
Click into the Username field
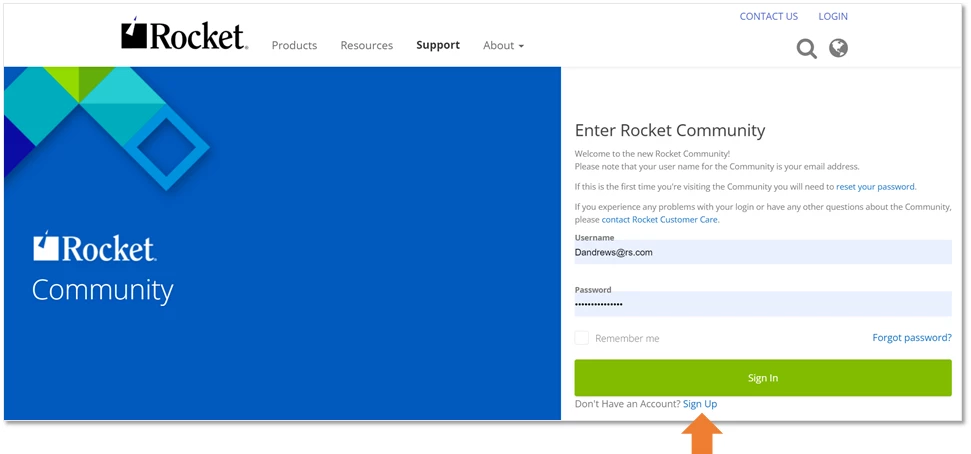(x=763, y=252)
